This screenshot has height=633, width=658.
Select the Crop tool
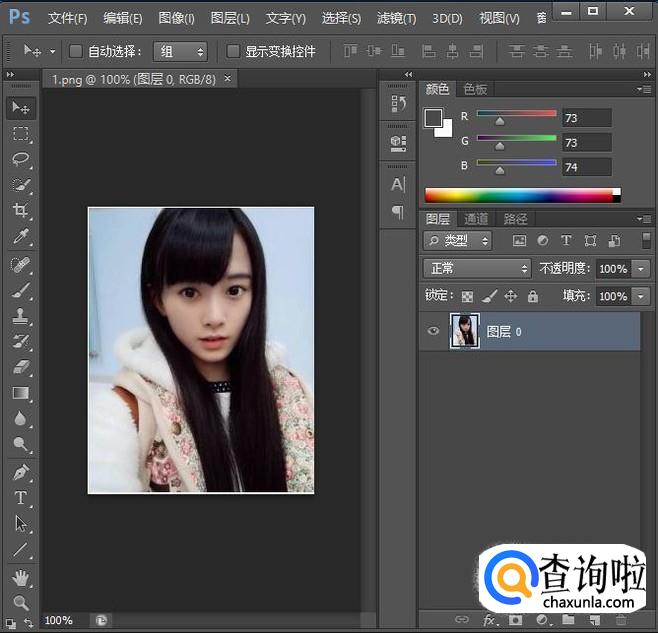point(20,211)
